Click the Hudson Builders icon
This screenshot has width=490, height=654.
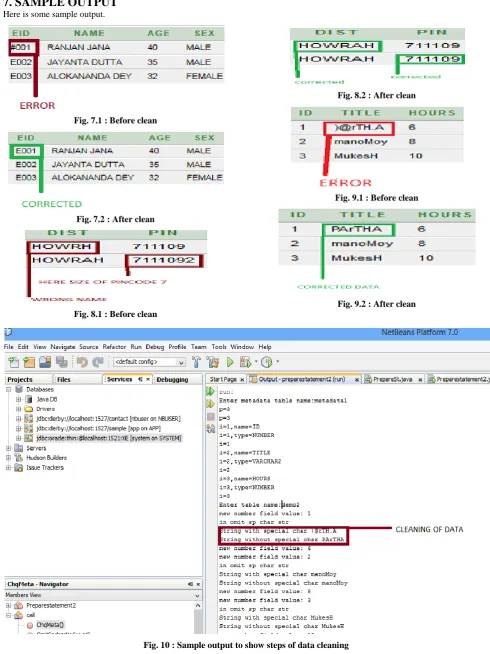click(x=19, y=458)
